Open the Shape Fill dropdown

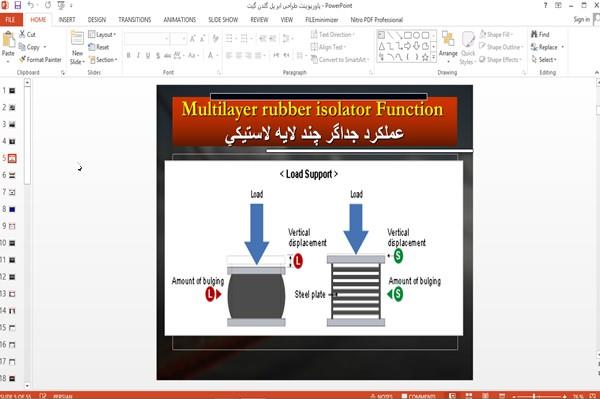[x=496, y=34]
